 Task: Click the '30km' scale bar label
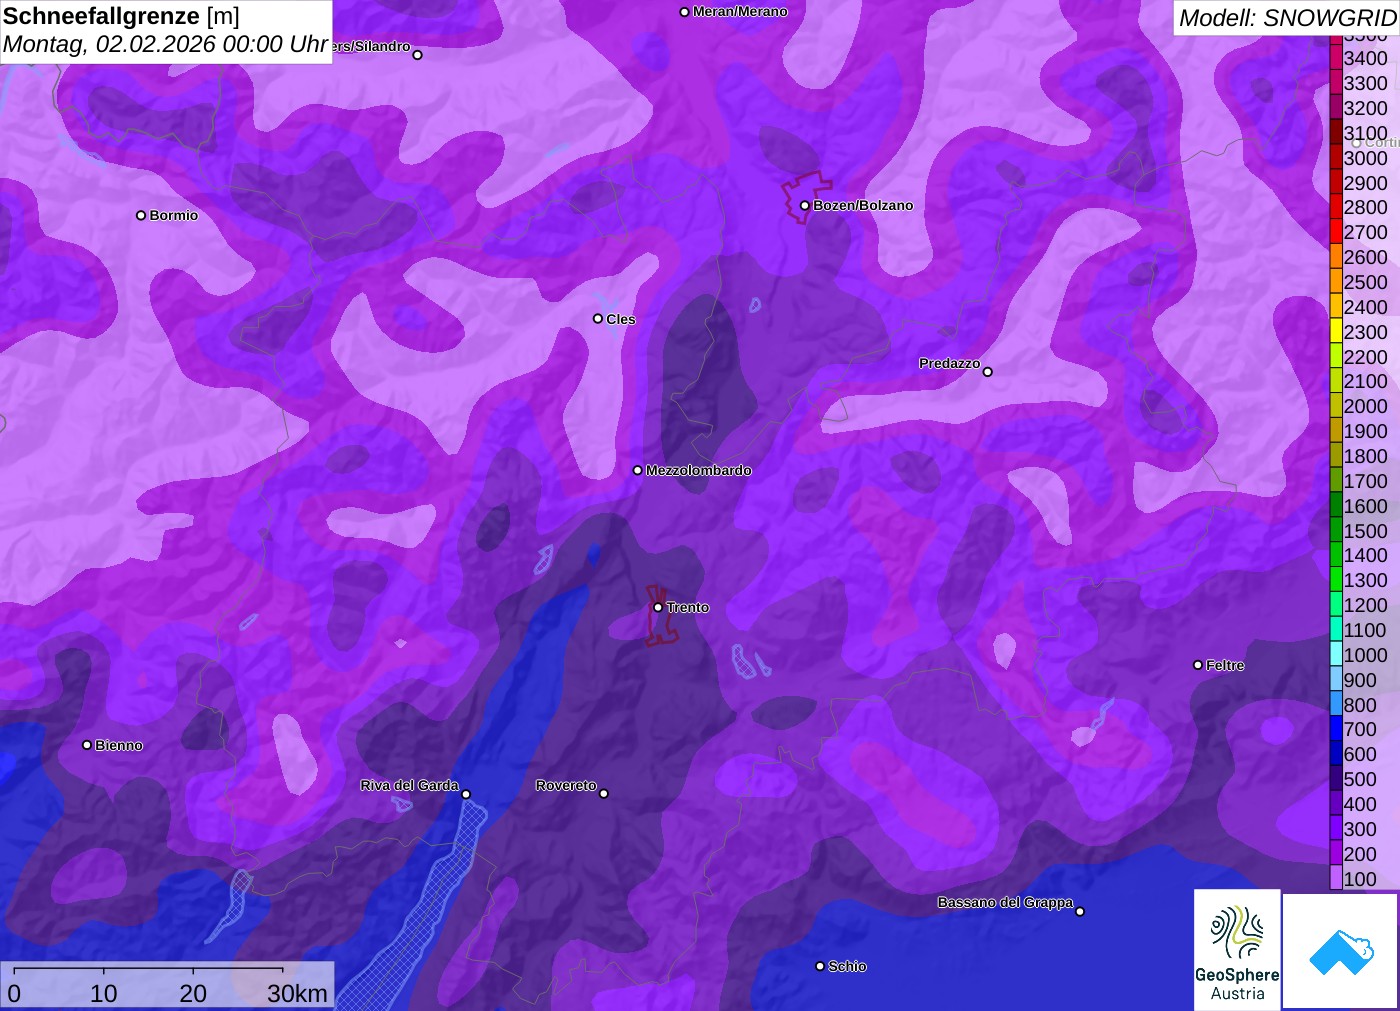[297, 993]
